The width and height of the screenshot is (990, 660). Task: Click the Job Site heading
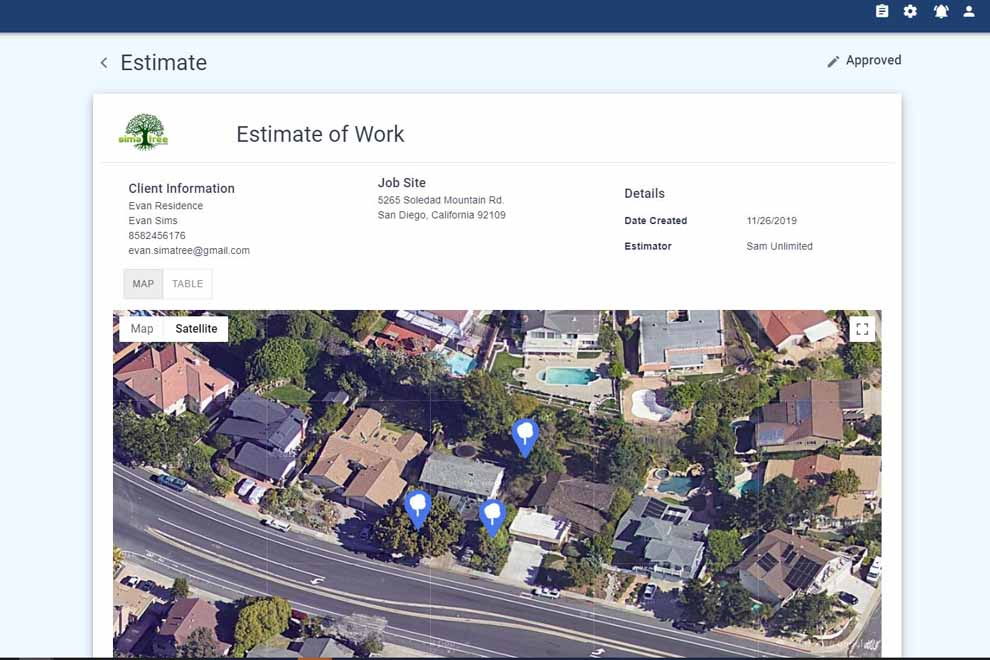tap(402, 183)
